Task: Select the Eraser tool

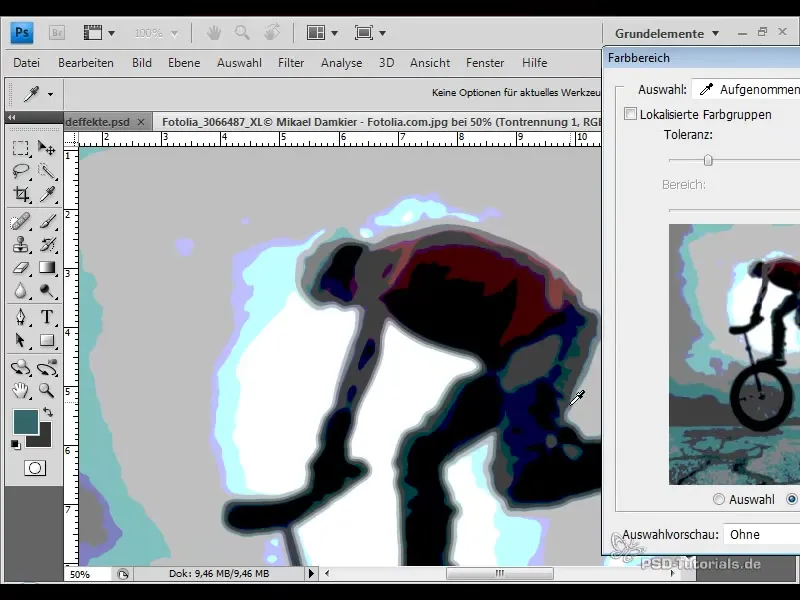Action: tap(20, 268)
